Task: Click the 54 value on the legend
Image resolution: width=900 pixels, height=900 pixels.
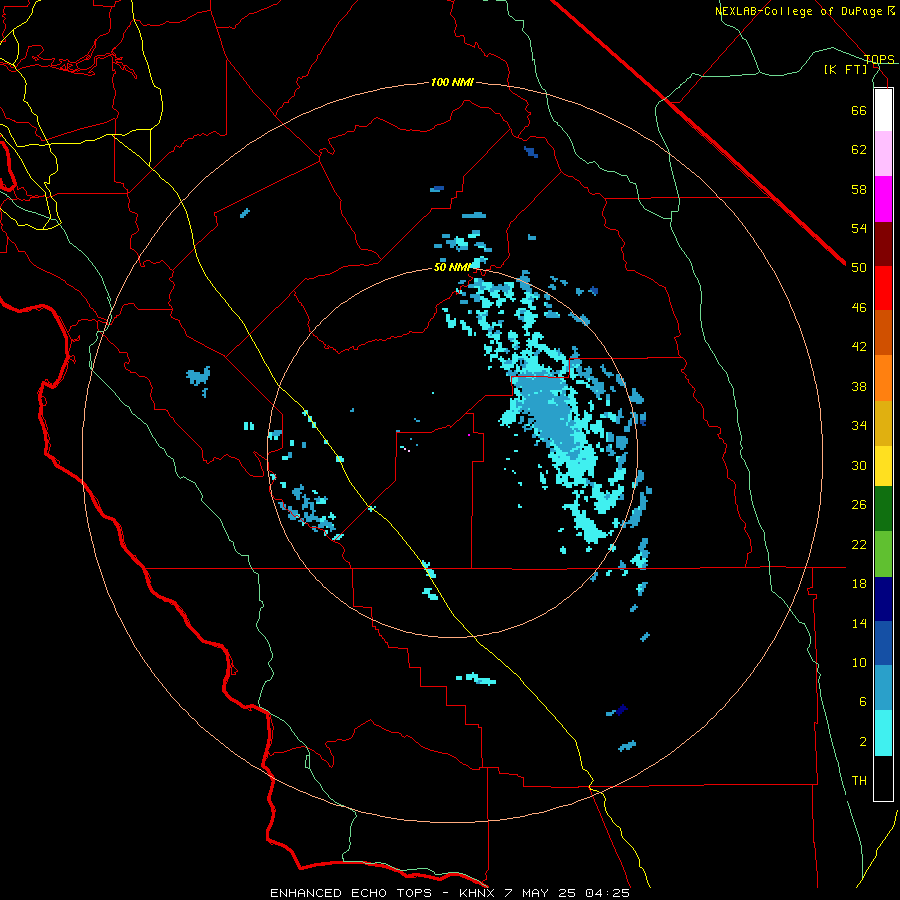Action: [859, 228]
